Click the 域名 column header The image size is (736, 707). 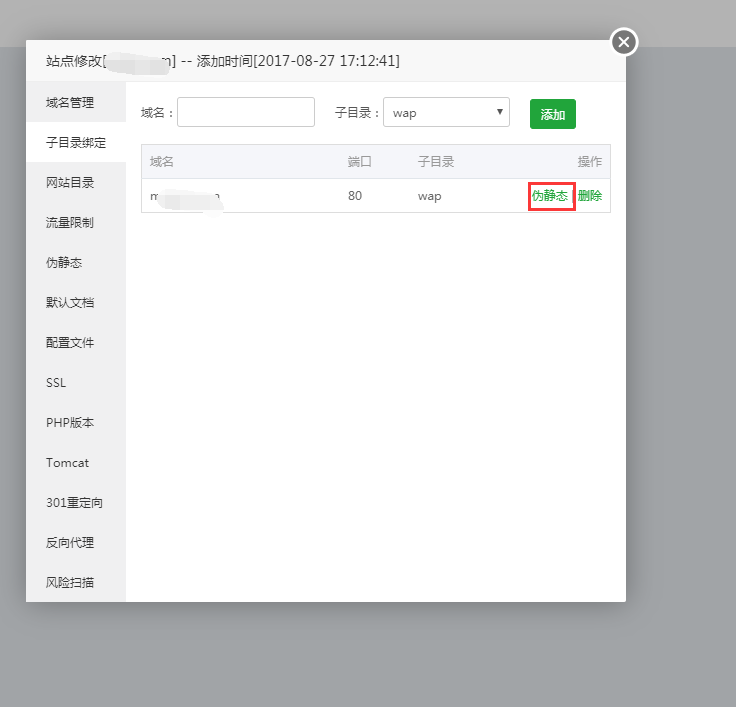click(x=161, y=161)
